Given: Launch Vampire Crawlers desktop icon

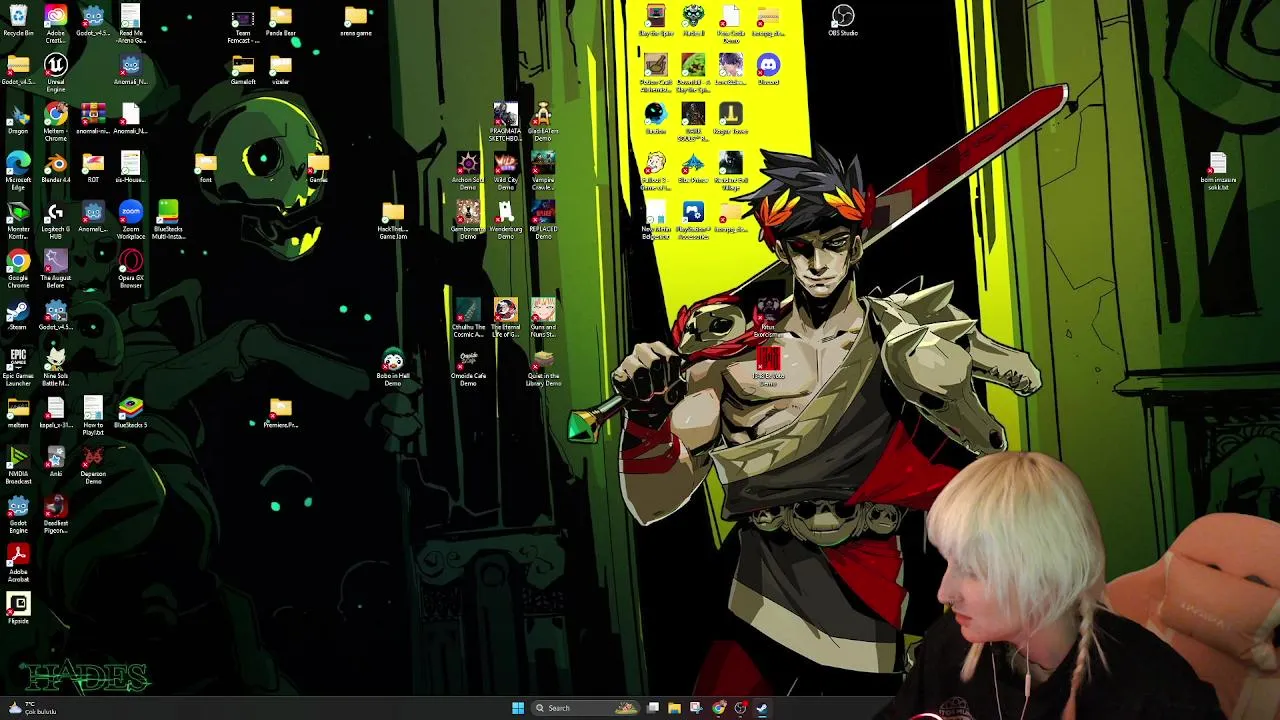Looking at the screenshot, I should [x=543, y=171].
